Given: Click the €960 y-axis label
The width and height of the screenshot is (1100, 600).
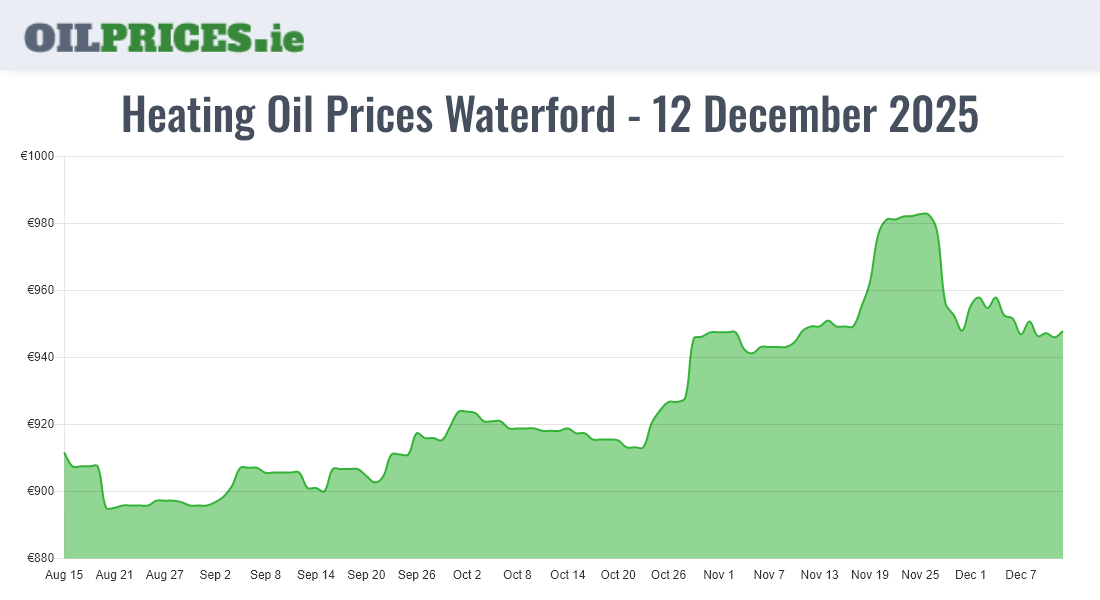Looking at the screenshot, I should (x=40, y=291).
